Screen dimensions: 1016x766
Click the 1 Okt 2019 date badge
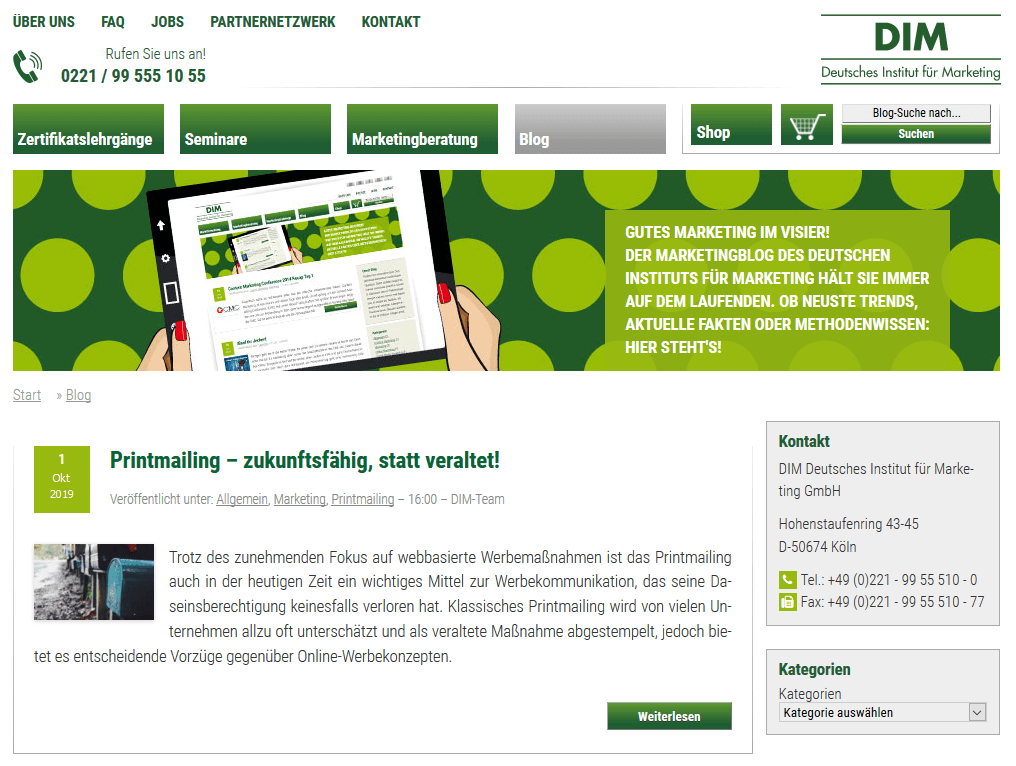62,480
